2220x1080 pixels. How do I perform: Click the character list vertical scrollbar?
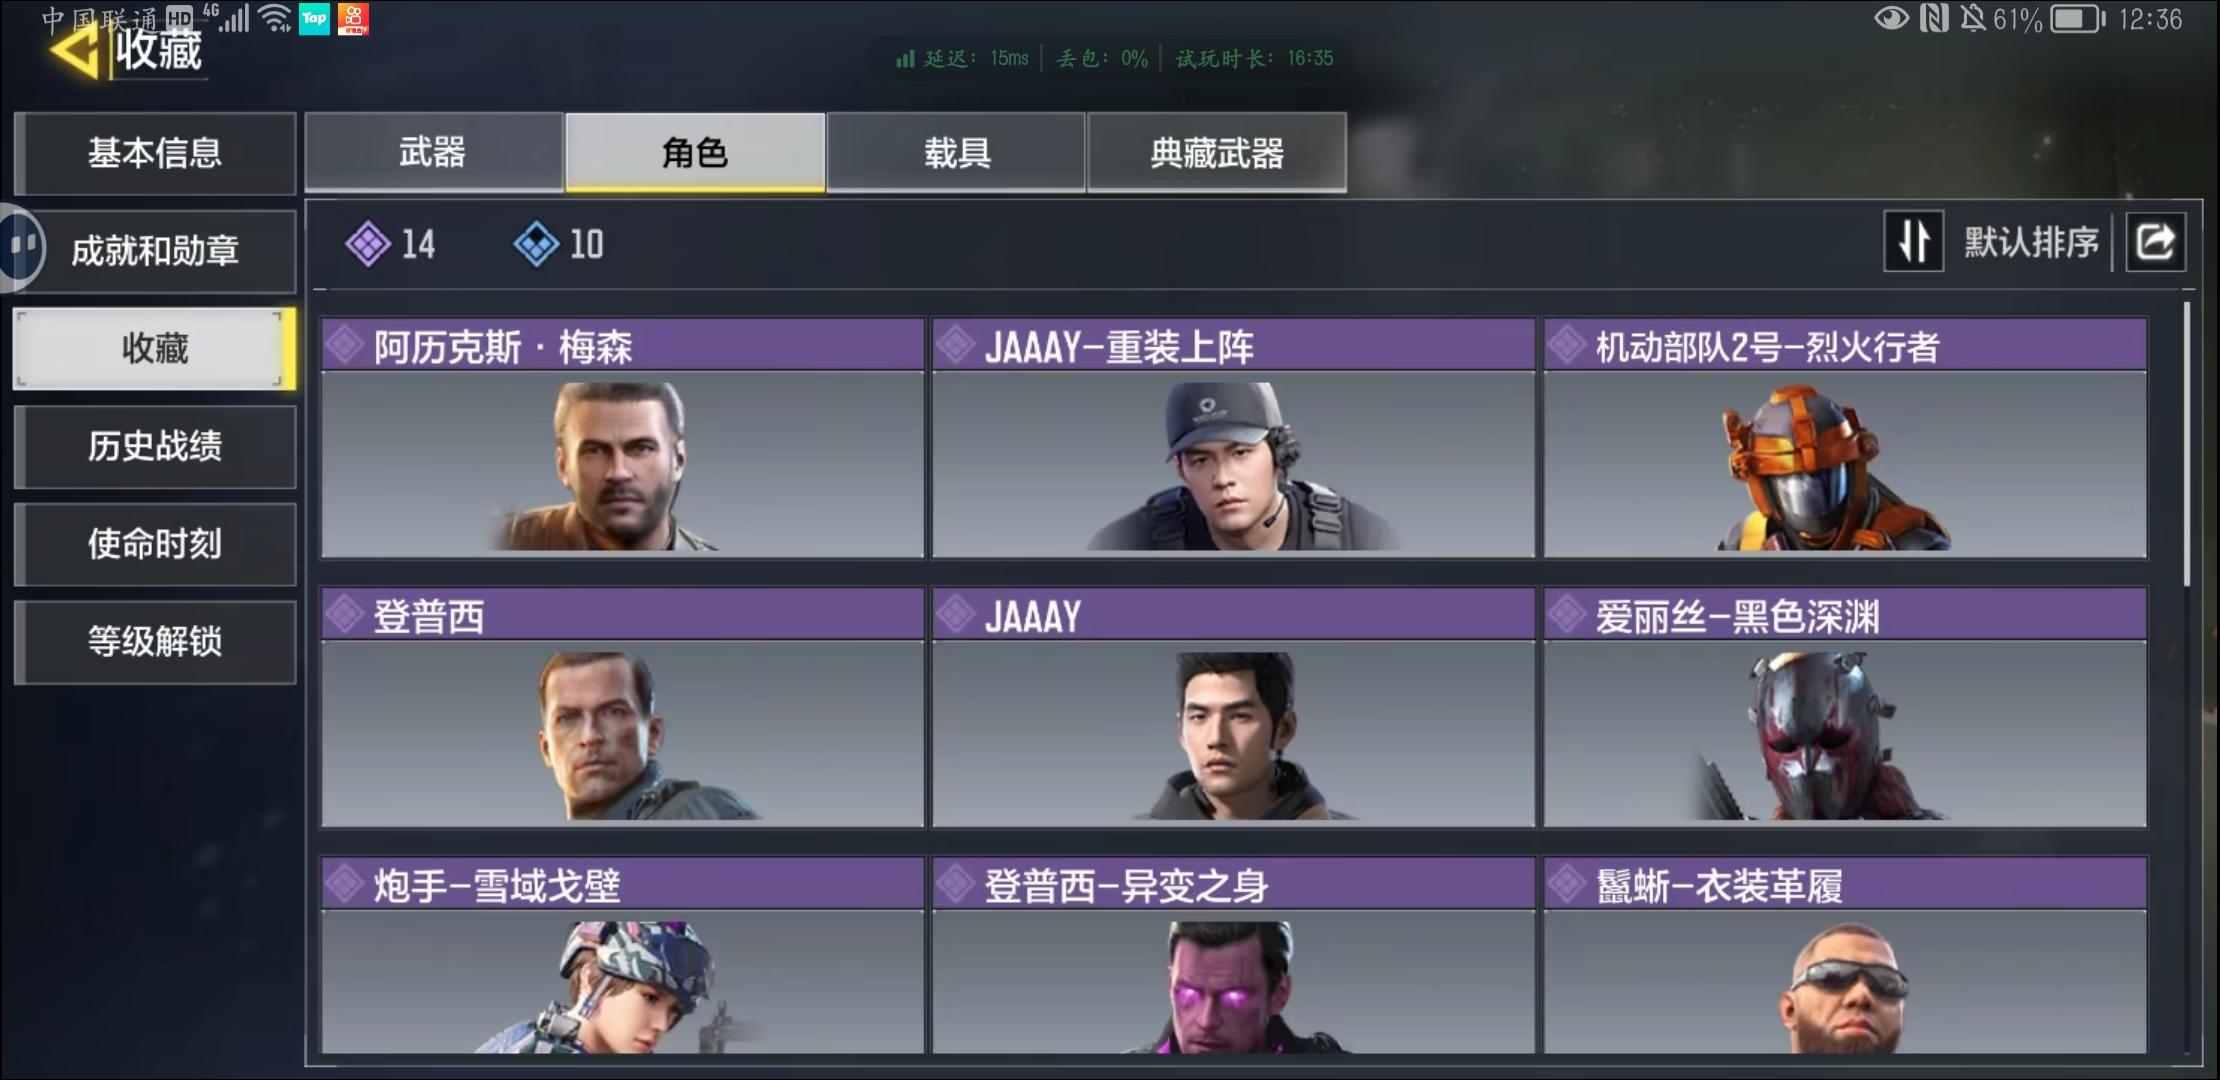2187,444
